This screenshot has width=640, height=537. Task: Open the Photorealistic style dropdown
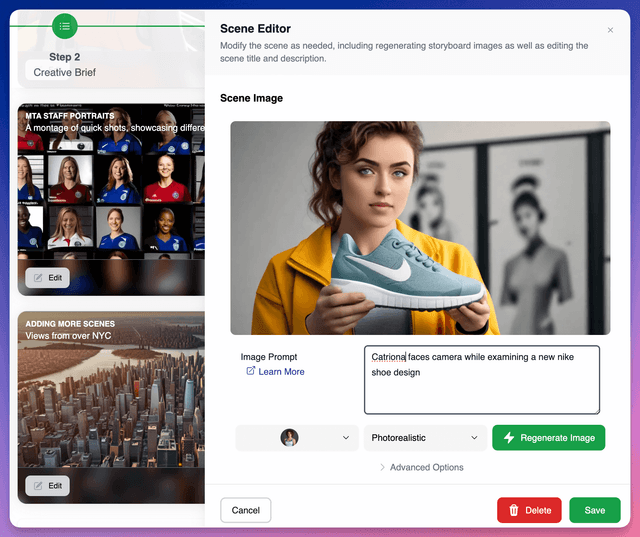[x=425, y=438]
